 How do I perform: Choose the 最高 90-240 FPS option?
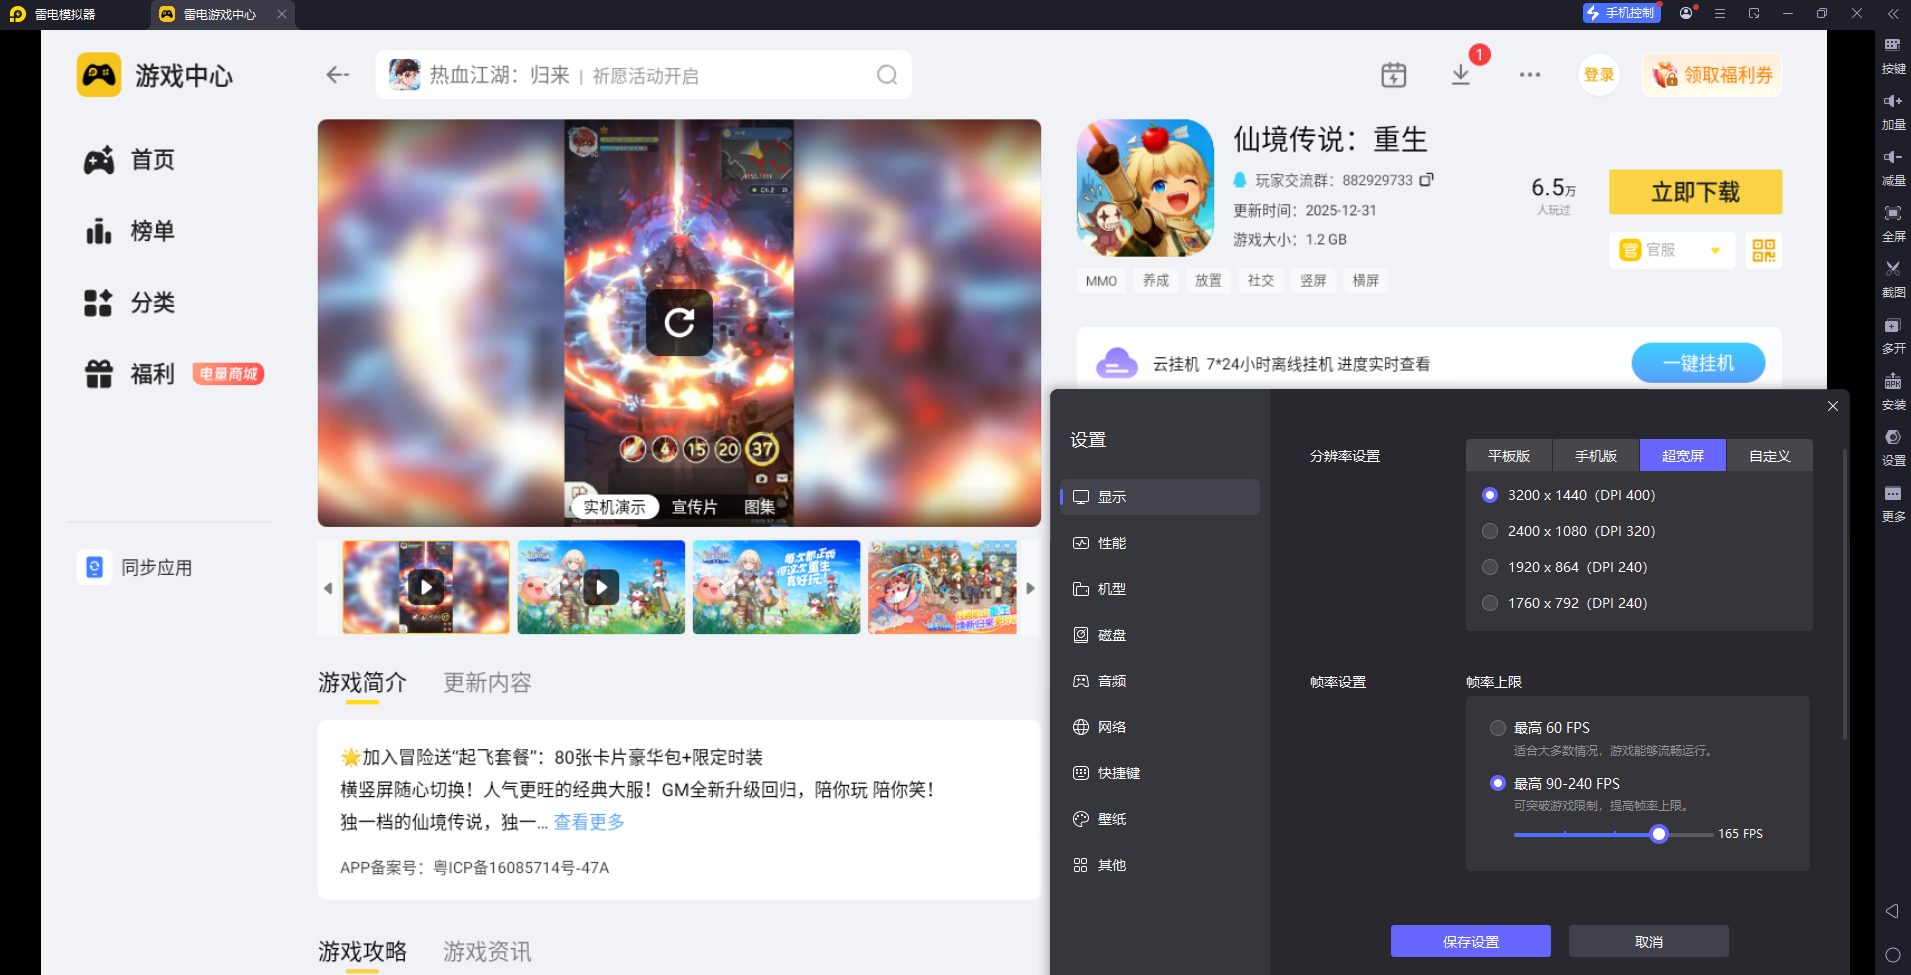tap(1498, 783)
